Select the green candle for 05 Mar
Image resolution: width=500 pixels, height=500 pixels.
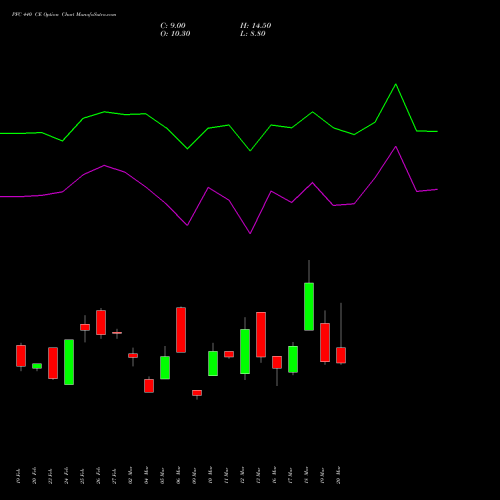pyautogui.click(x=165, y=368)
